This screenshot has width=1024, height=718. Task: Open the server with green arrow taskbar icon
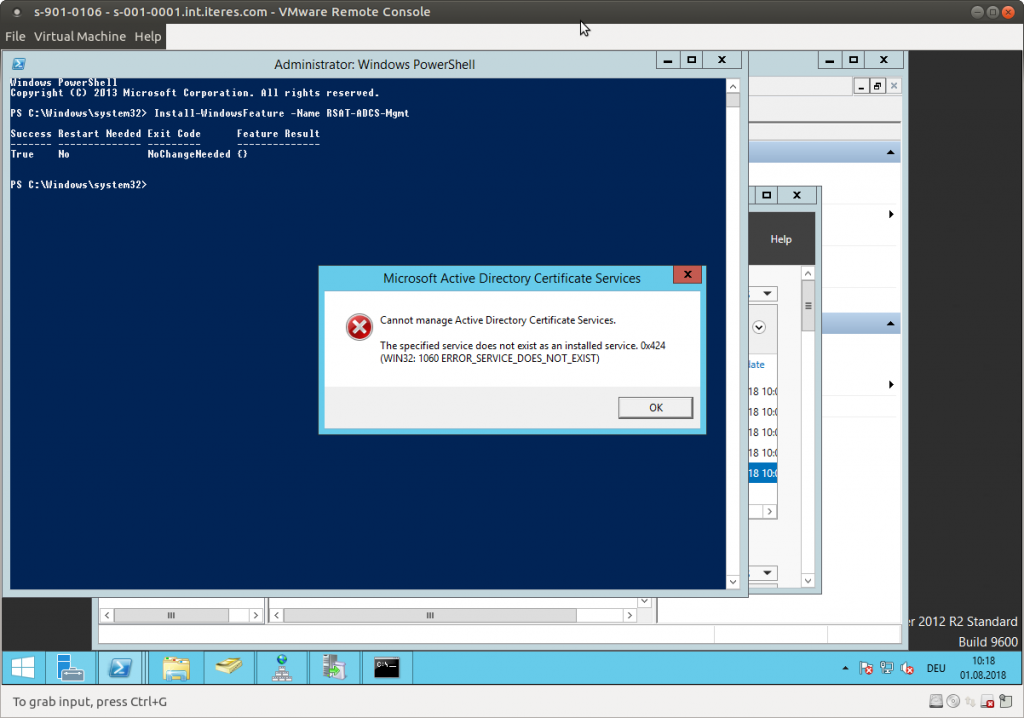(334, 668)
